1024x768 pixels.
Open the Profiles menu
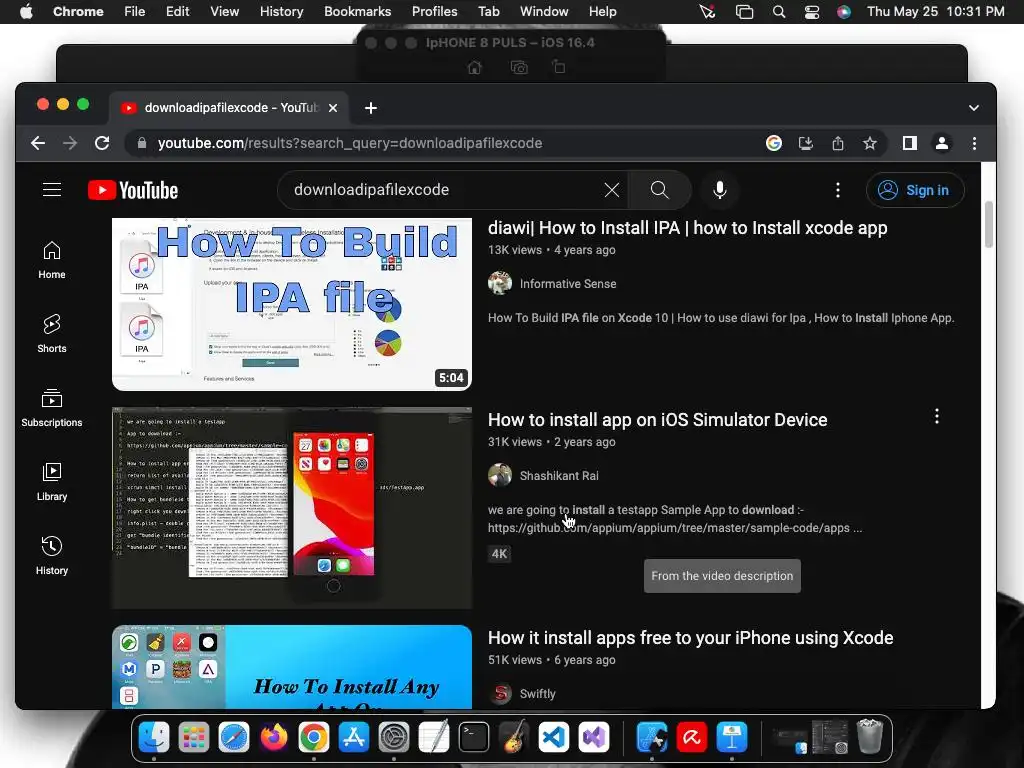(x=434, y=12)
